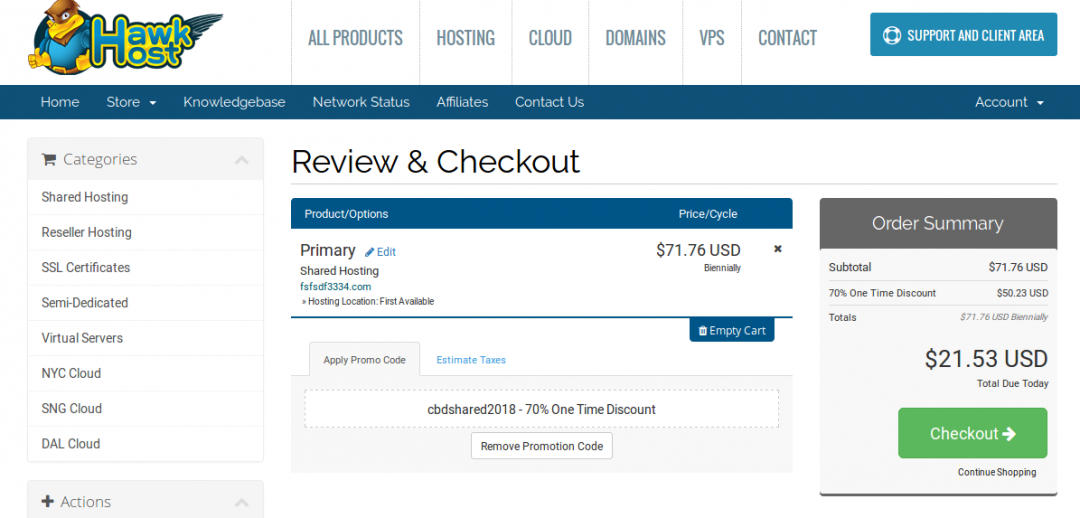This screenshot has width=1080, height=518.
Task: Select Reseller Hosting category
Action: (x=145, y=232)
